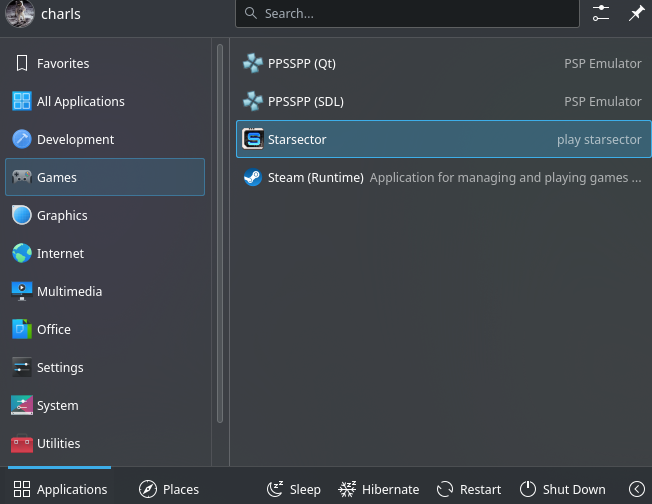Click the Starsector S logo icon
652x504 pixels.
click(x=253, y=139)
